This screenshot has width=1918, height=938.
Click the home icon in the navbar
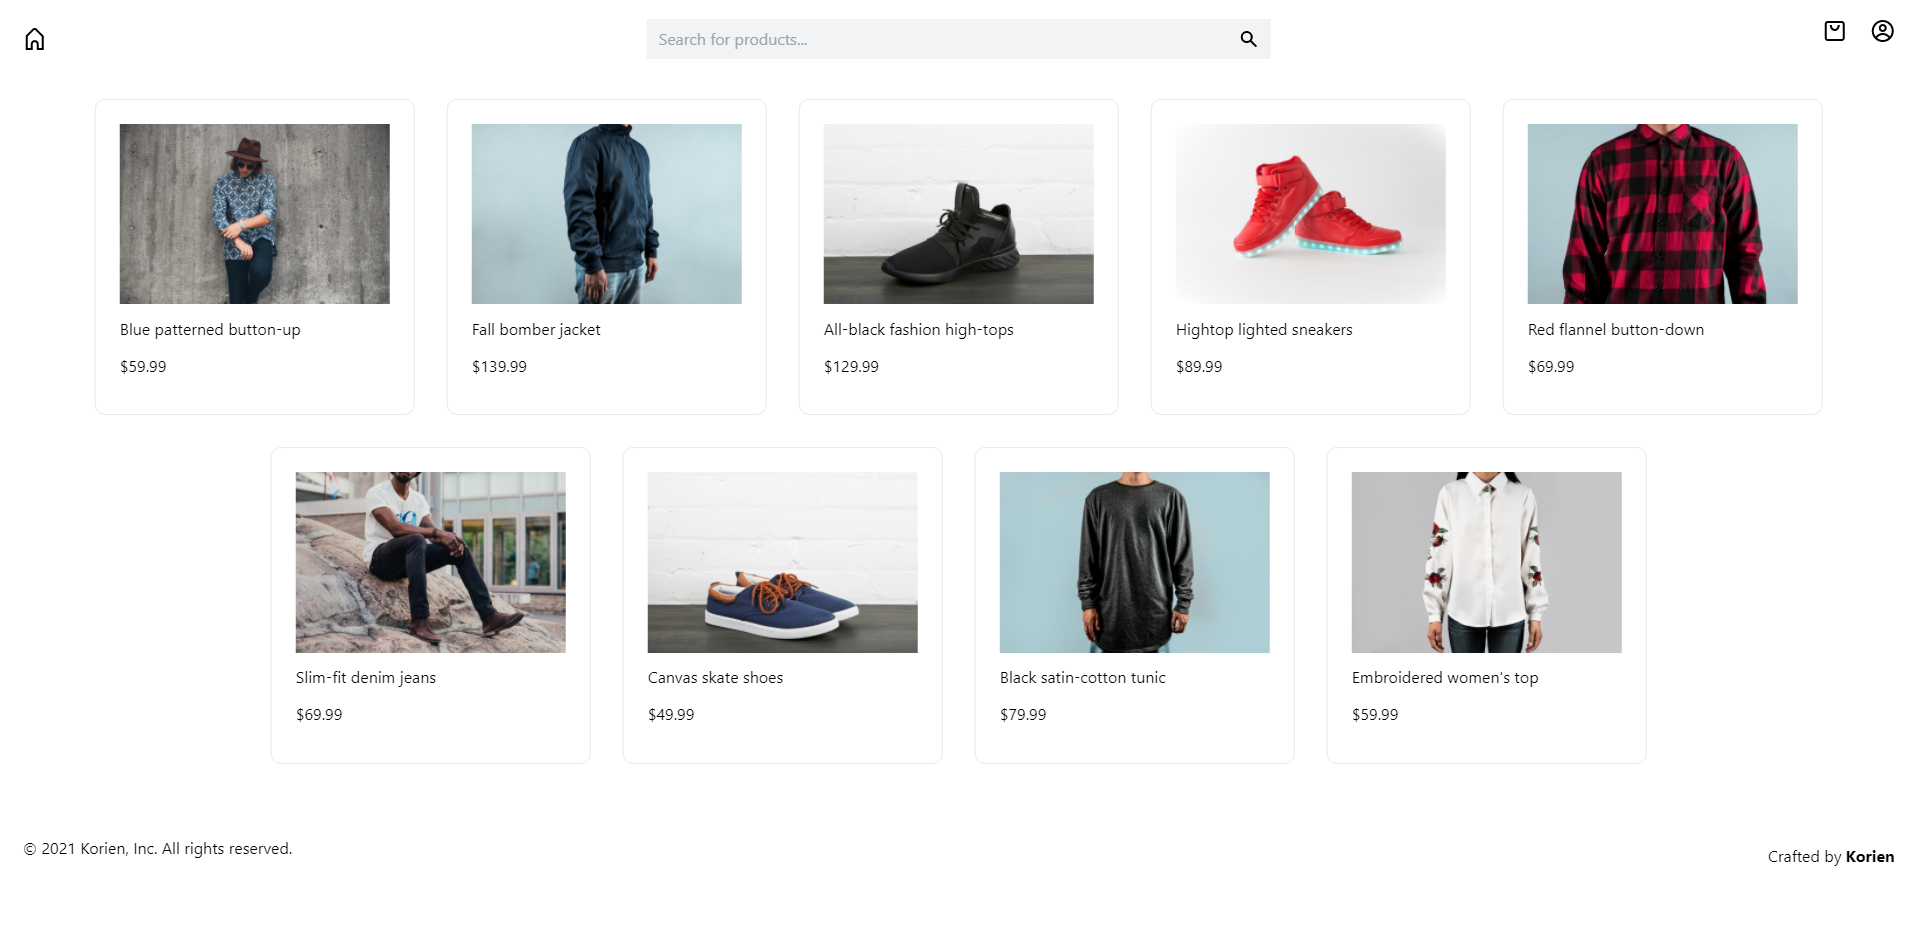pos(35,38)
